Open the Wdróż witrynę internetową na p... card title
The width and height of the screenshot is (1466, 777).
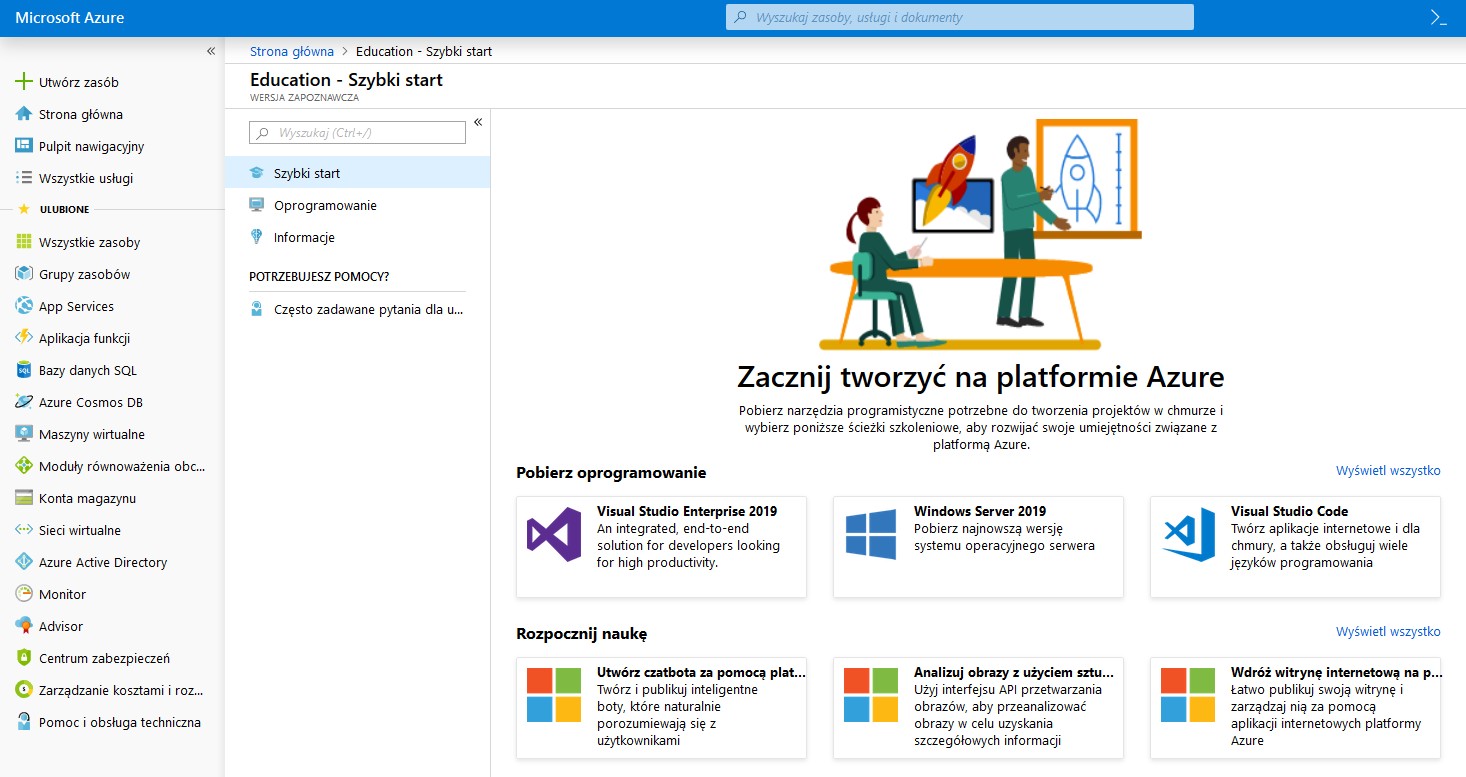(1336, 672)
